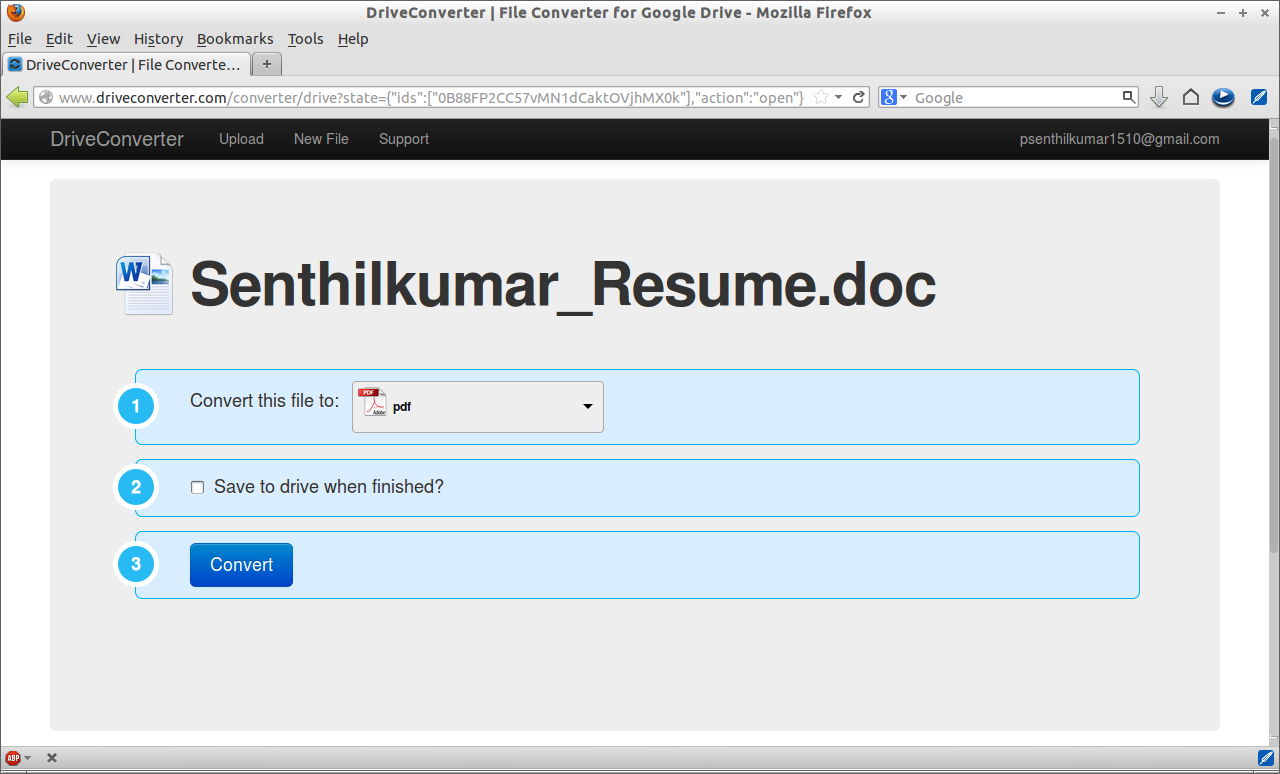The image size is (1280, 774).
Task: Go to the Upload link
Action: [241, 139]
